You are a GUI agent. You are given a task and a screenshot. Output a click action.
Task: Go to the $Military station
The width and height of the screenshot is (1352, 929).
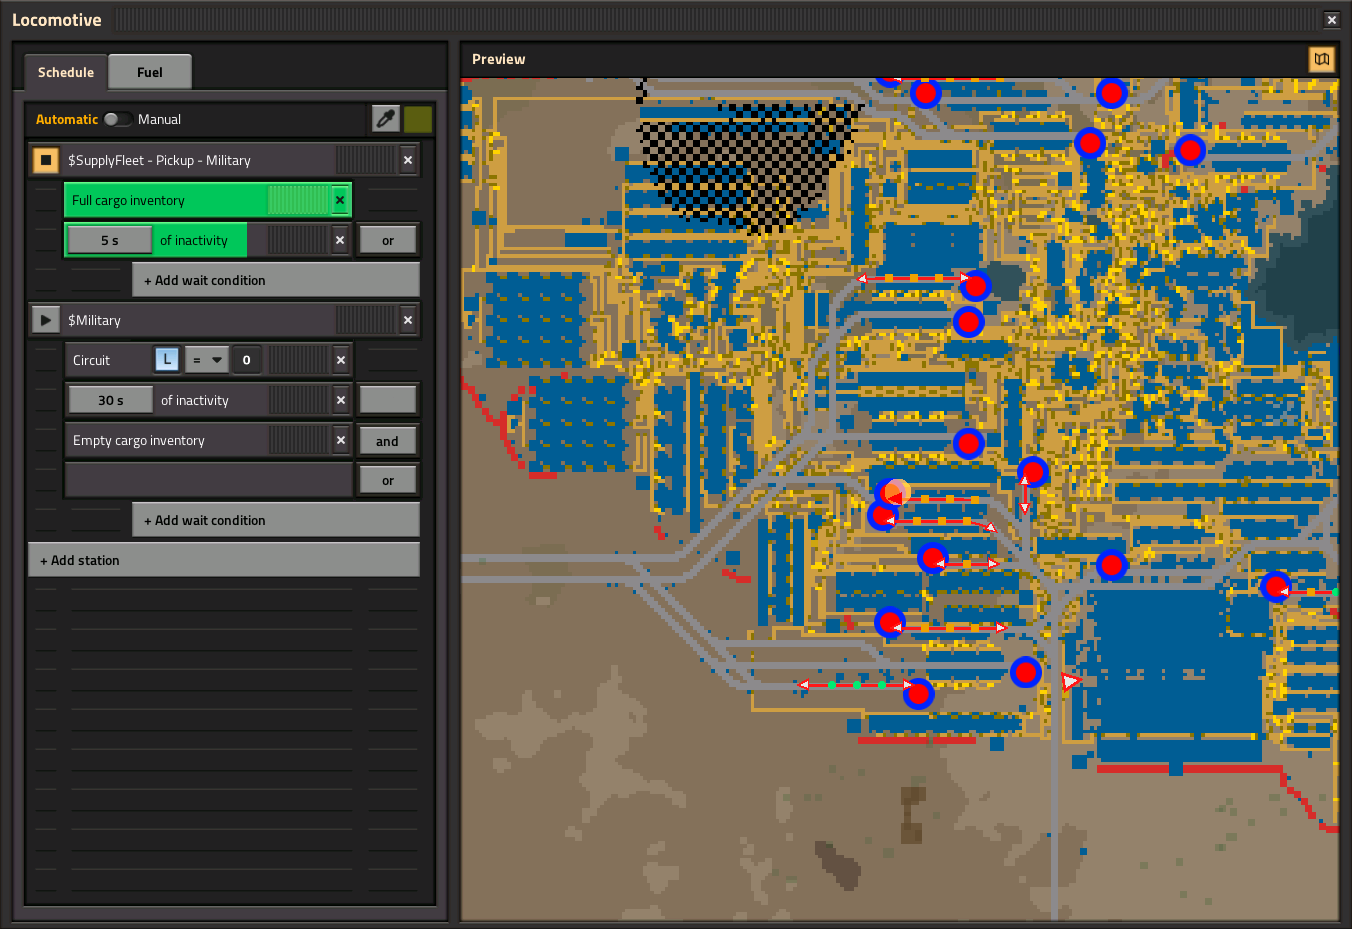[45, 320]
